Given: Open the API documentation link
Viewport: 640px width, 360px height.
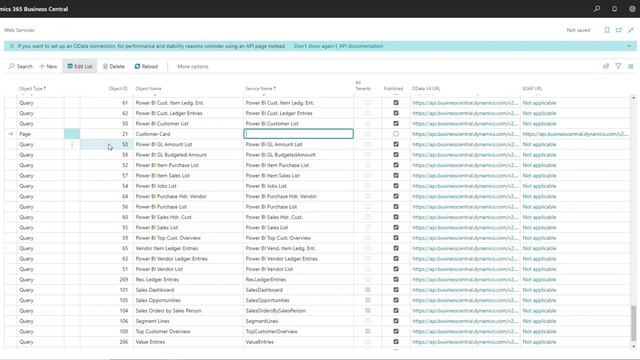Looking at the screenshot, I should tap(361, 46).
